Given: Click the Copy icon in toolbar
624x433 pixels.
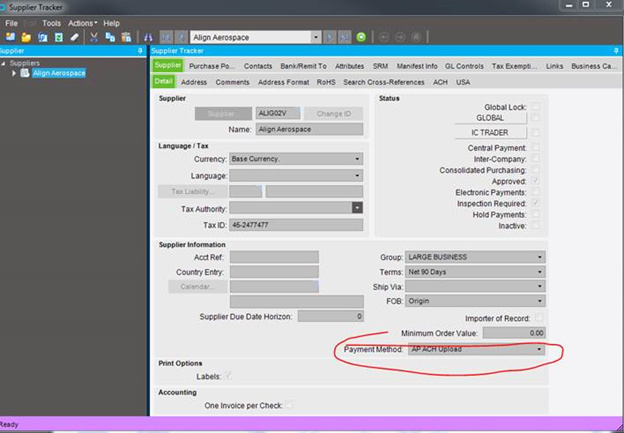Looking at the screenshot, I should pos(109,37).
